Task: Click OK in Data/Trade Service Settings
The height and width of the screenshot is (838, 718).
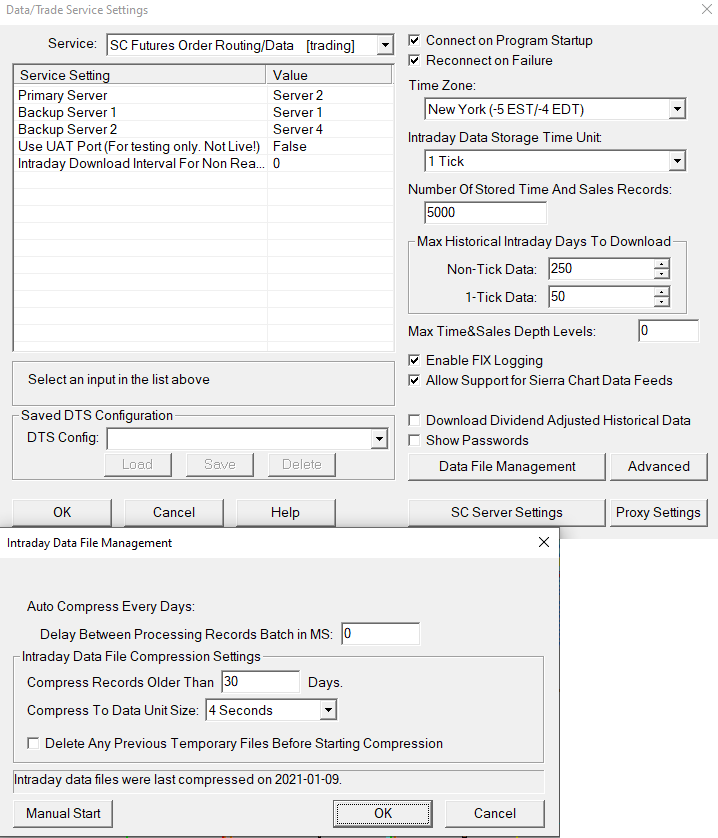Action: [x=62, y=513]
